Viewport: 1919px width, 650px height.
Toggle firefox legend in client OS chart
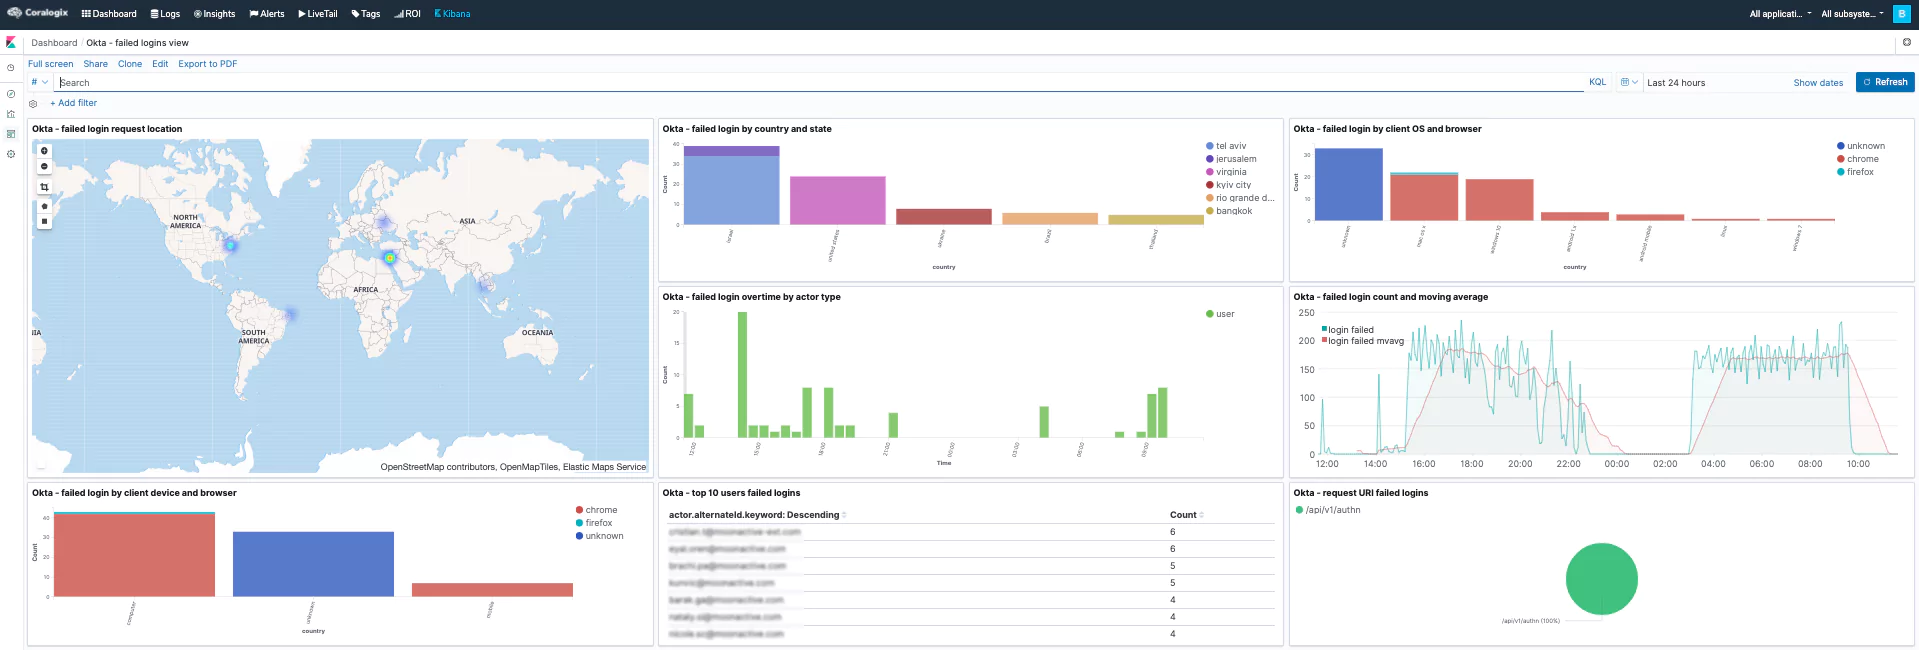(1856, 172)
